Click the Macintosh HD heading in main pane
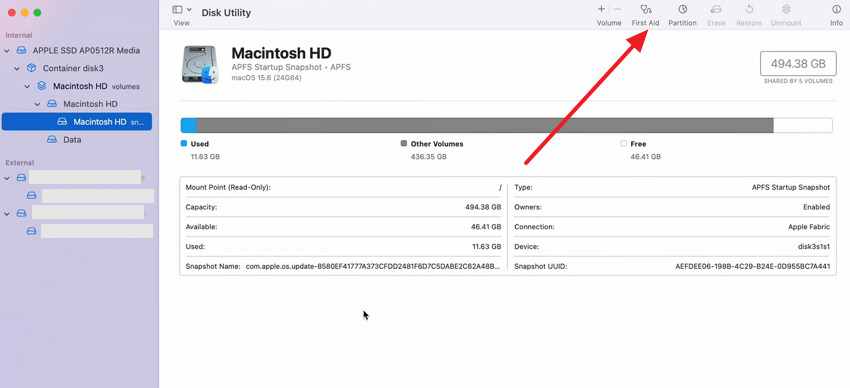Viewport: 850px width, 388px height. click(x=281, y=53)
